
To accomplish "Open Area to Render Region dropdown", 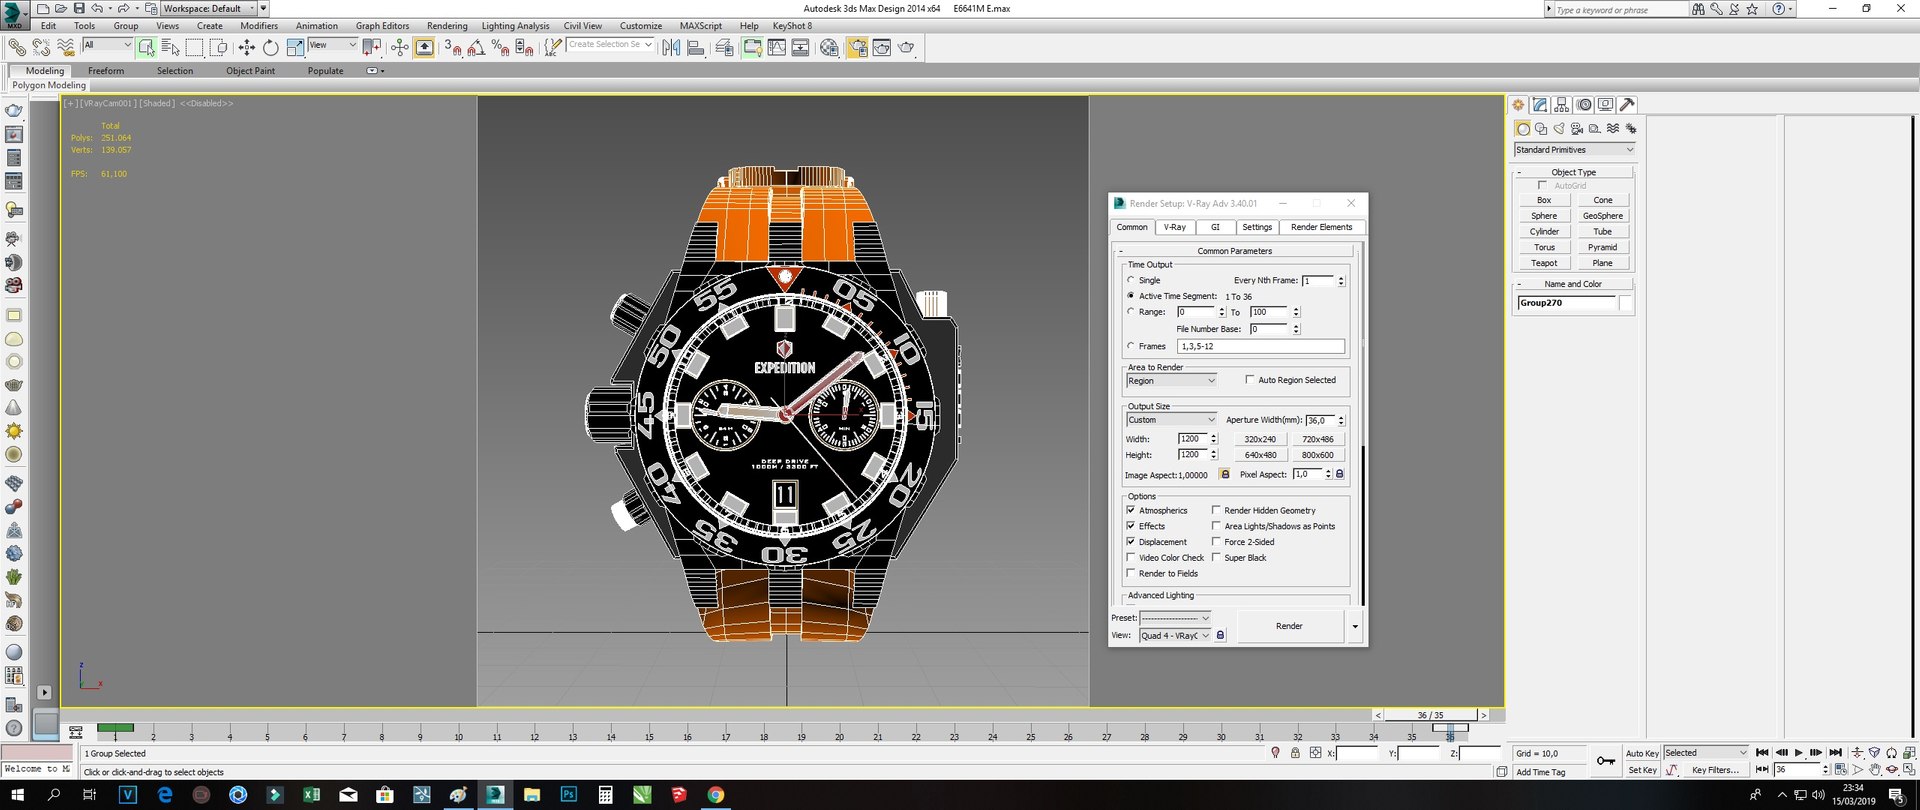I will pyautogui.click(x=1171, y=381).
